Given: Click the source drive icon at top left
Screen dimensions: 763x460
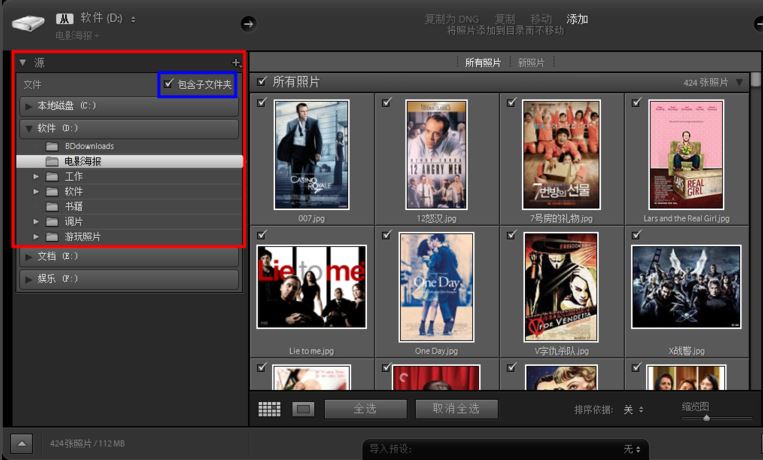Looking at the screenshot, I should pos(28,22).
